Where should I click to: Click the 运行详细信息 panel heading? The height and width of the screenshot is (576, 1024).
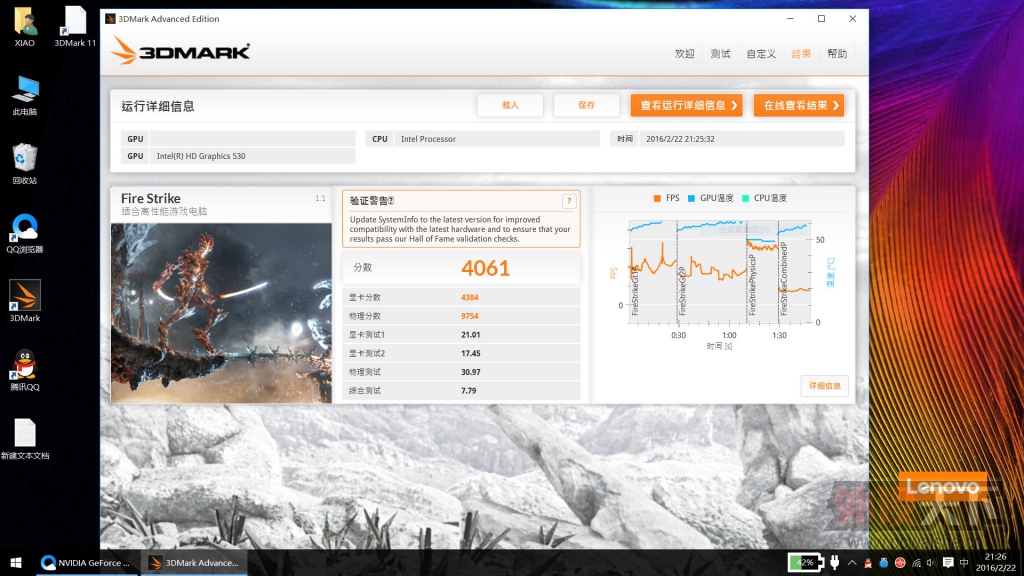pos(157,106)
